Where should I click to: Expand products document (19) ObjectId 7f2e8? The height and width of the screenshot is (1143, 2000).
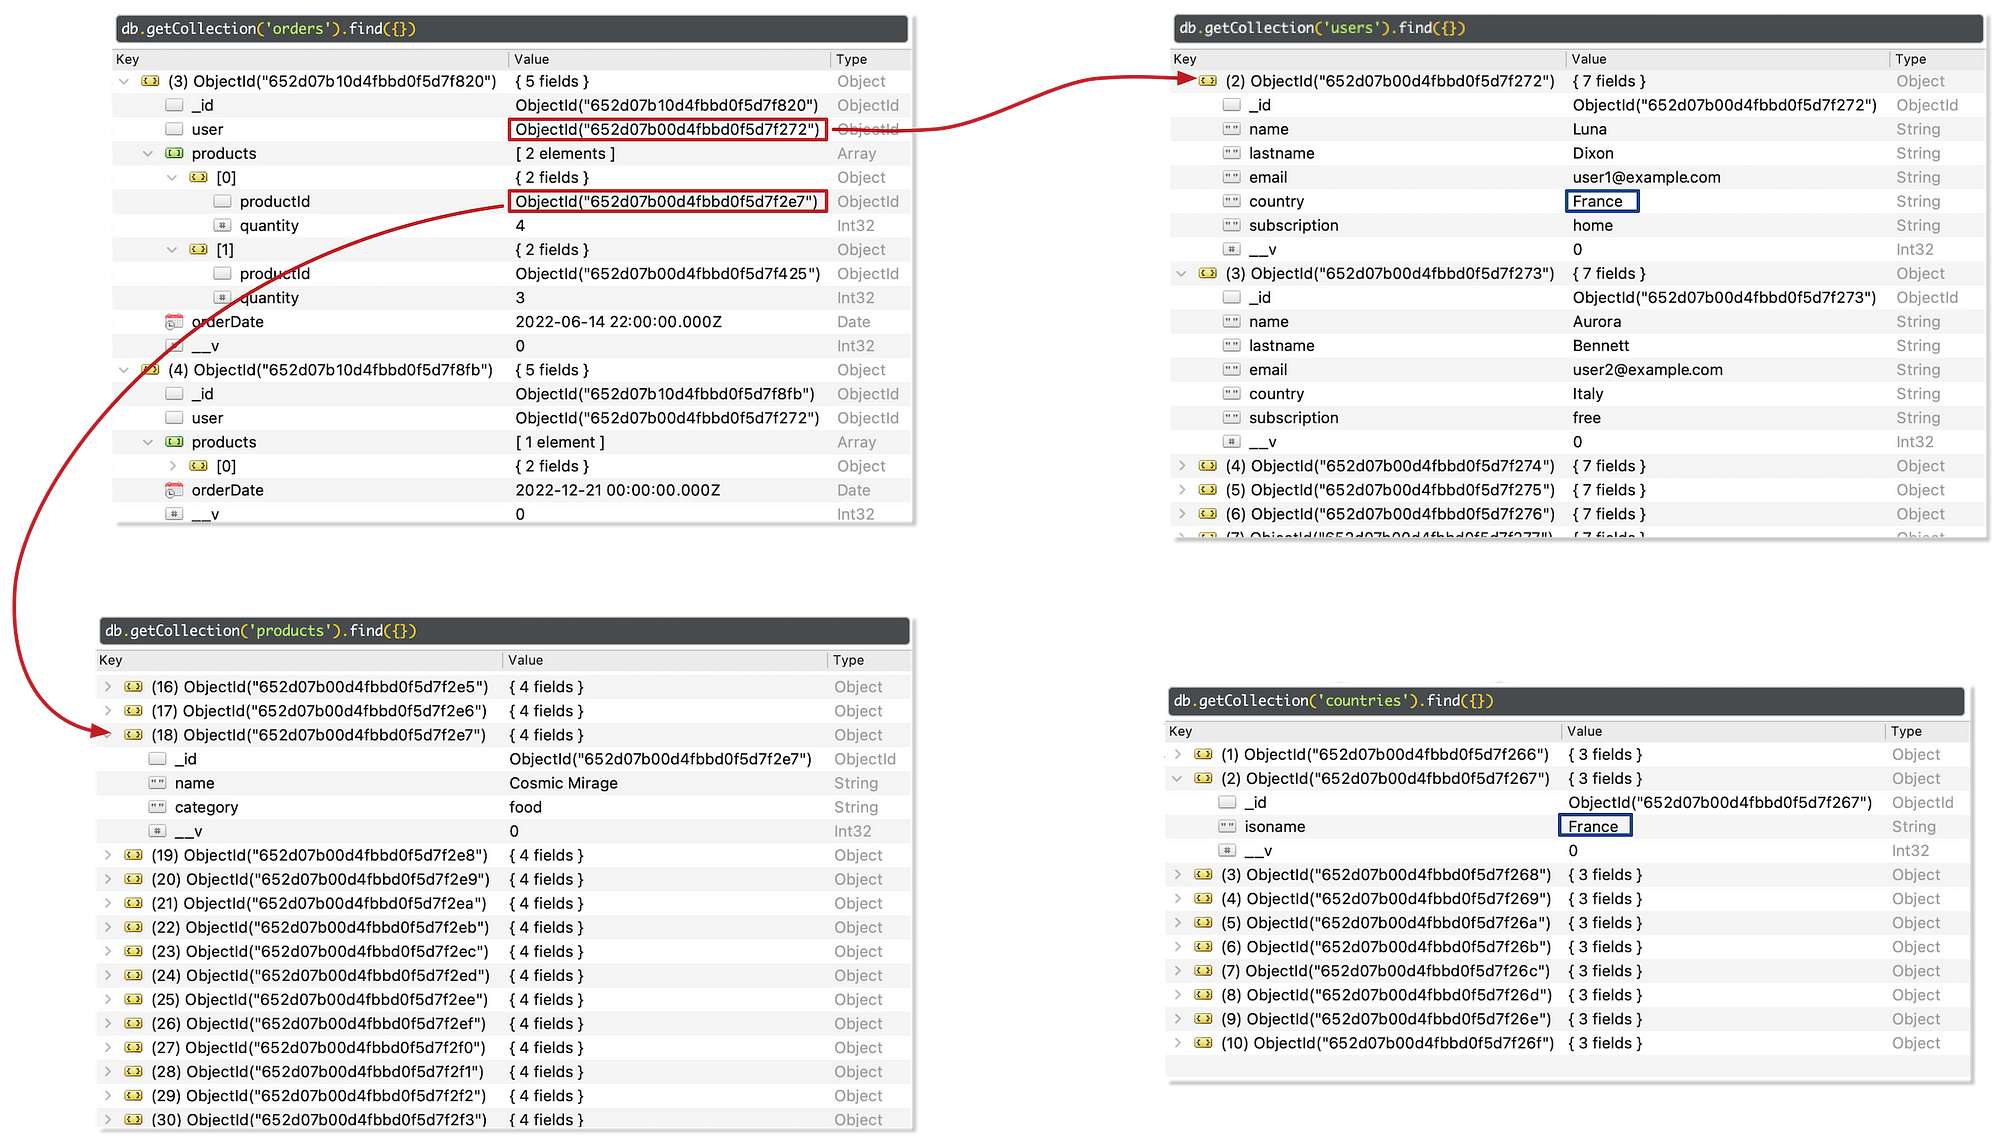pyautogui.click(x=108, y=855)
